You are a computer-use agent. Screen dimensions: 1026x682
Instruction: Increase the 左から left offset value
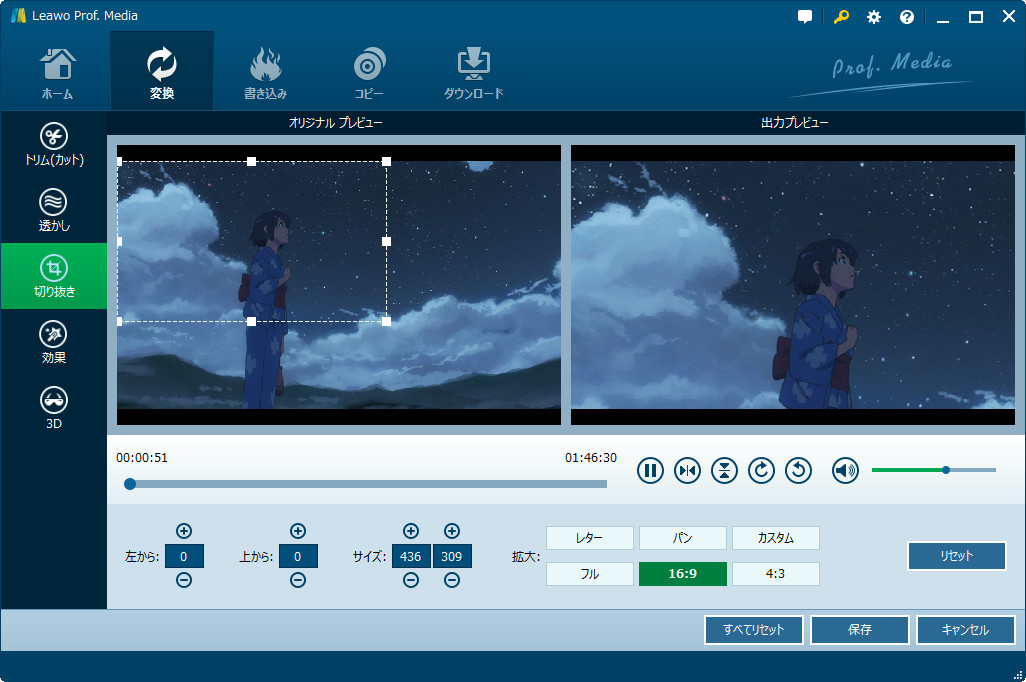(184, 531)
